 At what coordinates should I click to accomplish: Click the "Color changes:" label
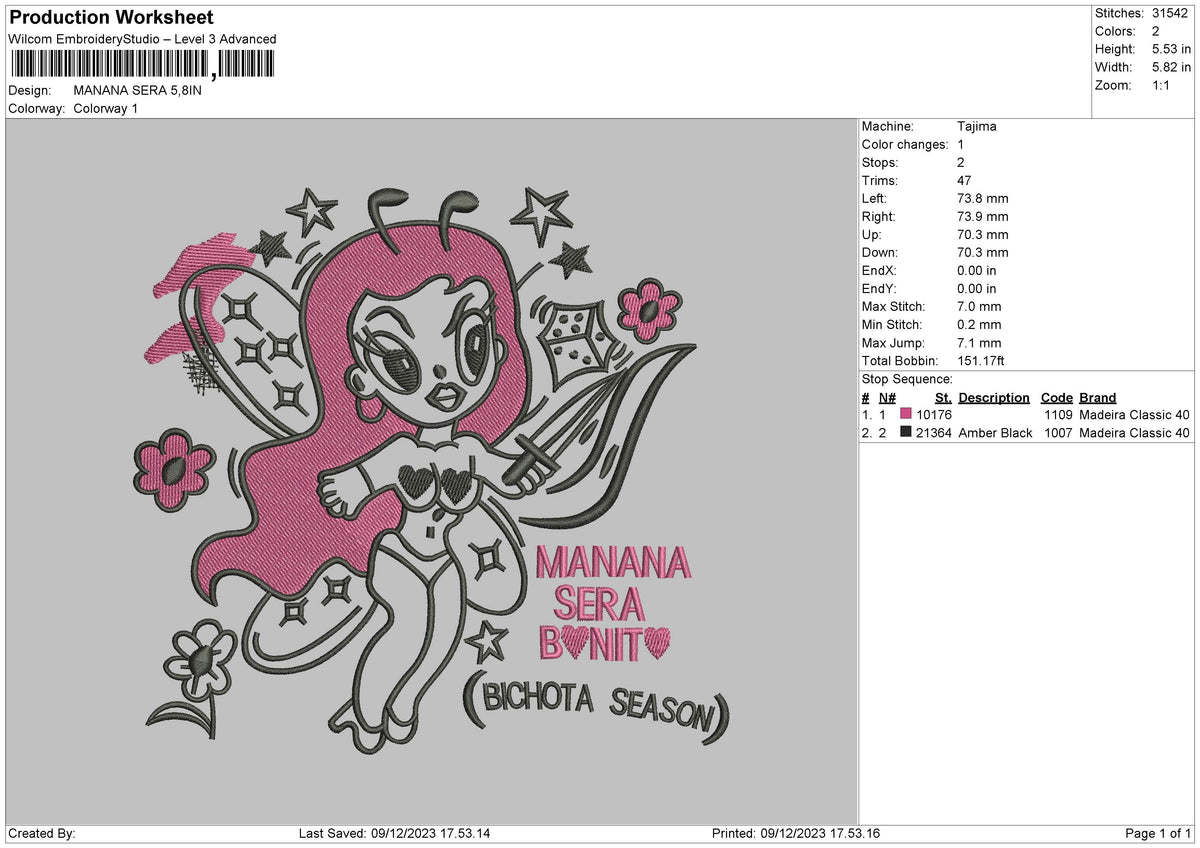tap(905, 144)
